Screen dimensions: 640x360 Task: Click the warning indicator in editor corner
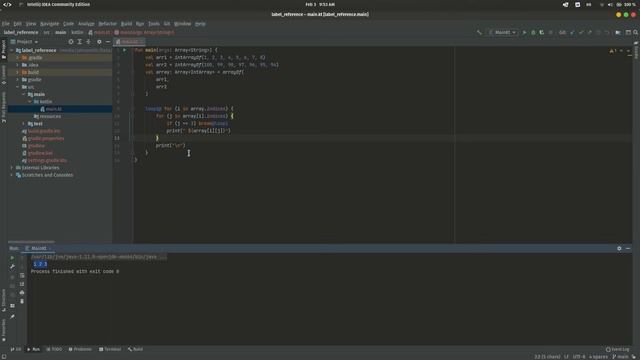coord(613,51)
